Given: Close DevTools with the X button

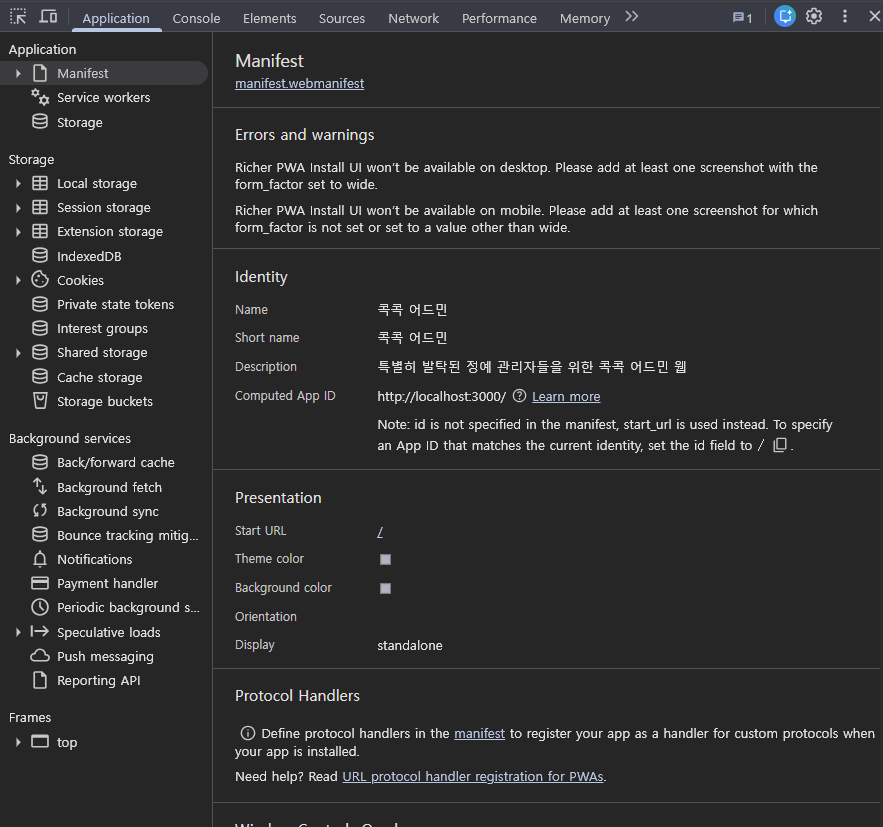Looking at the screenshot, I should pos(874,16).
